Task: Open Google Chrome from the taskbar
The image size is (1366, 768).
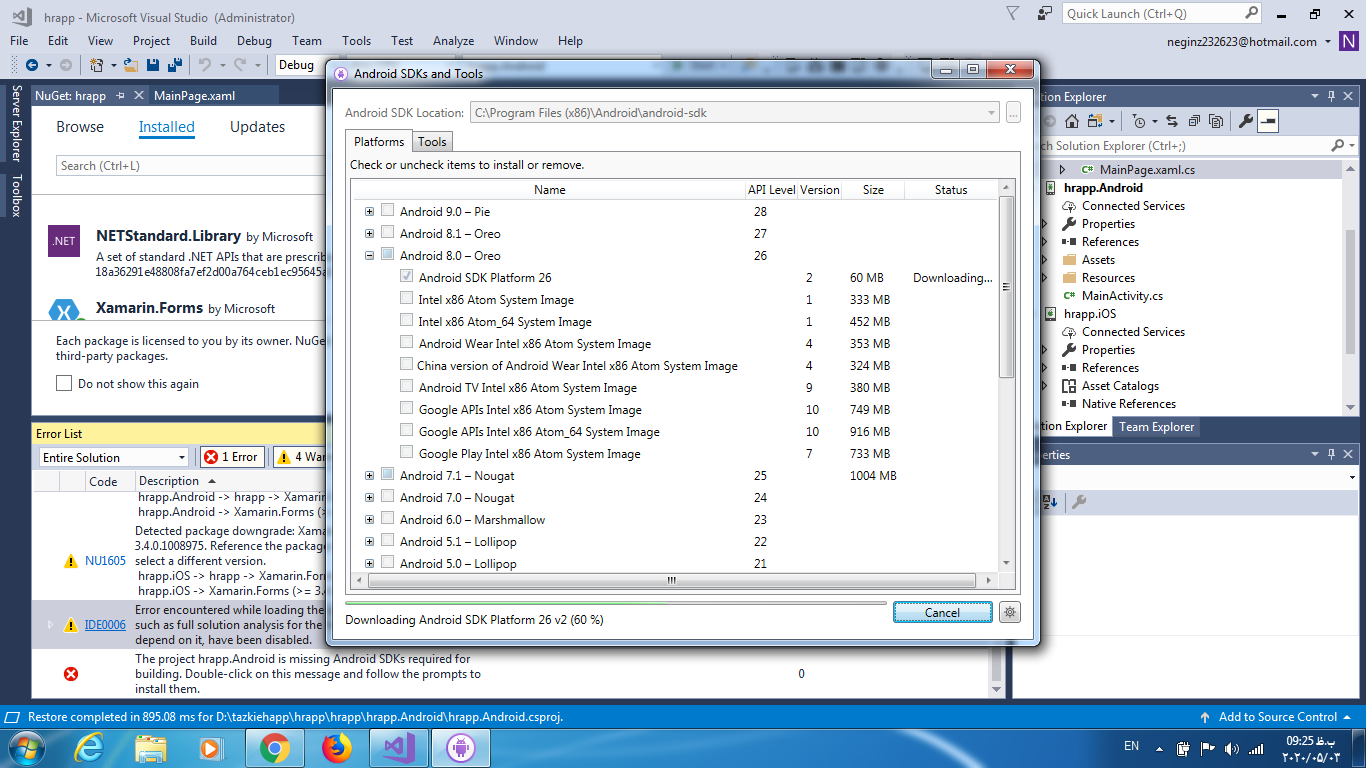Action: (274, 747)
